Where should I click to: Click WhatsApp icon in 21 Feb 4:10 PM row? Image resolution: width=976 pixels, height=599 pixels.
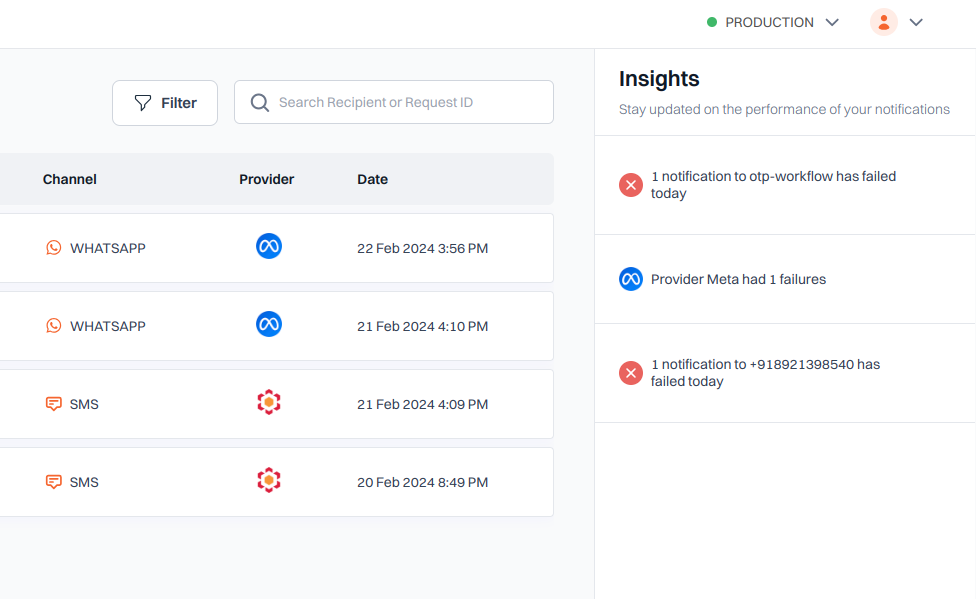coord(54,326)
